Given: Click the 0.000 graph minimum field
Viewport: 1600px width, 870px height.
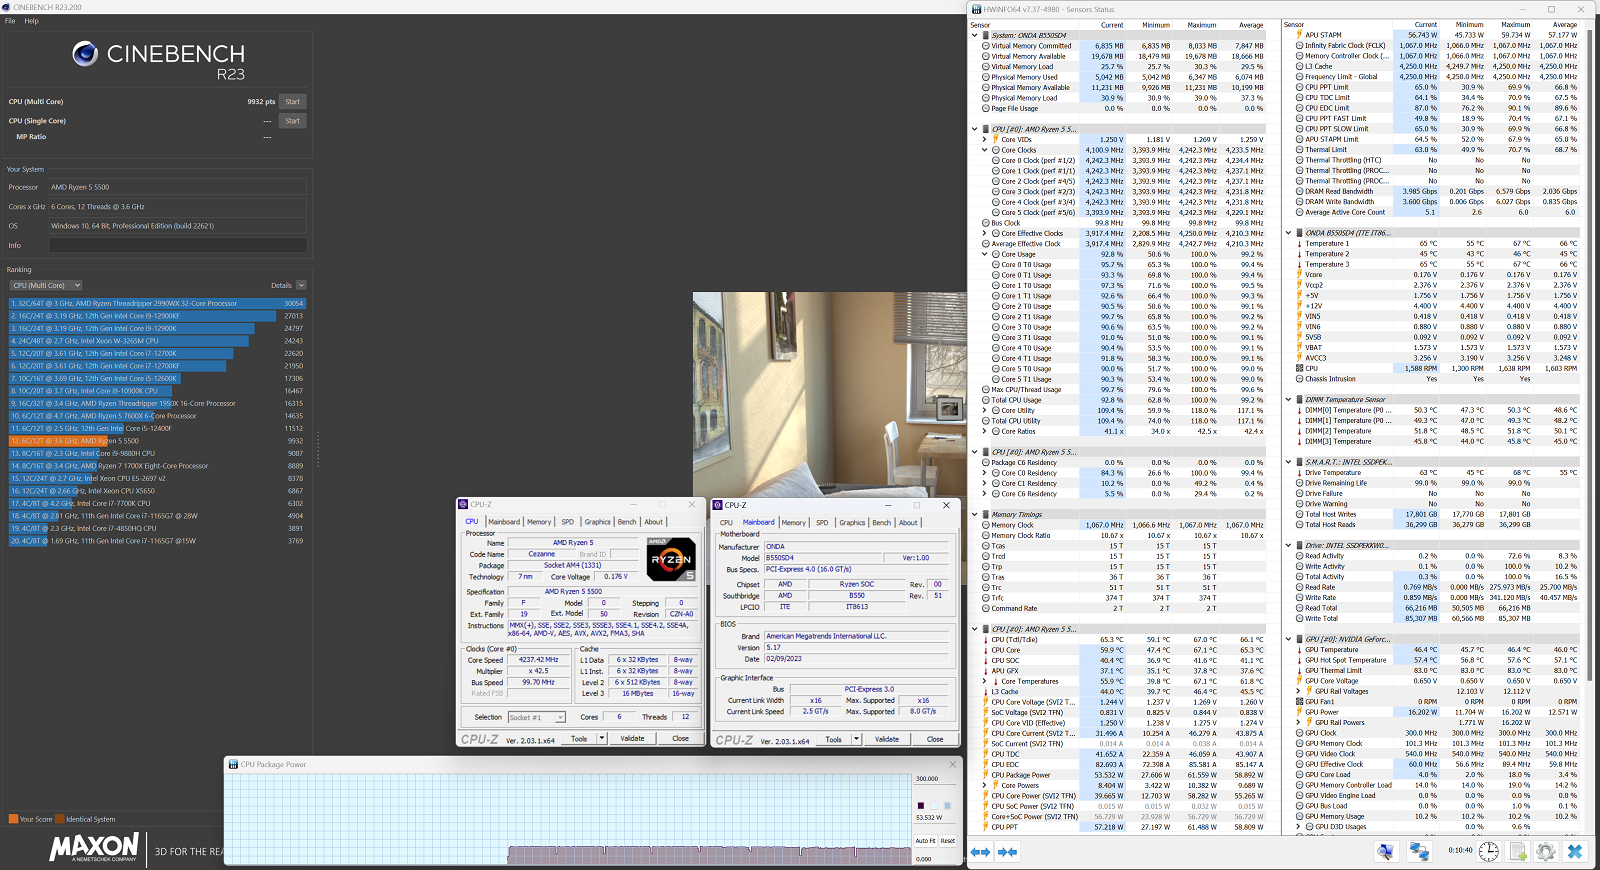Looking at the screenshot, I should coord(937,858).
